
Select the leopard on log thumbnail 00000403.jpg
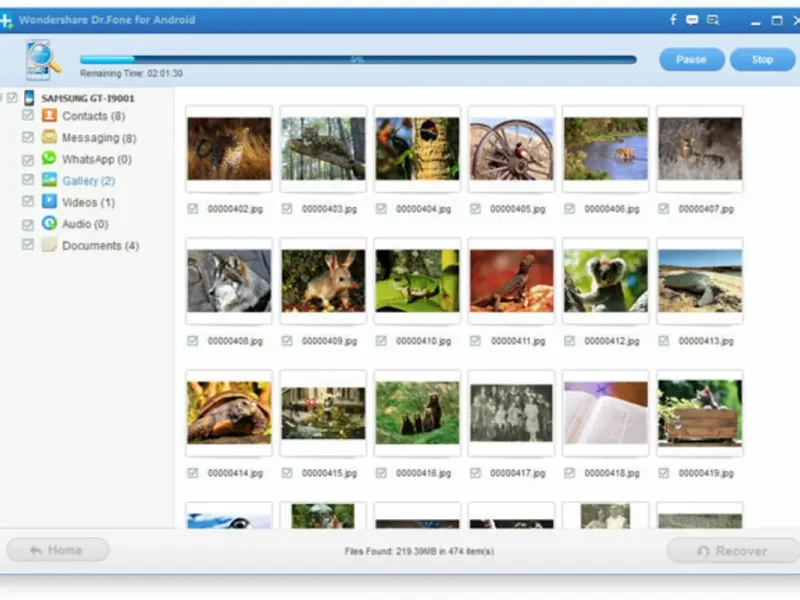click(x=323, y=148)
